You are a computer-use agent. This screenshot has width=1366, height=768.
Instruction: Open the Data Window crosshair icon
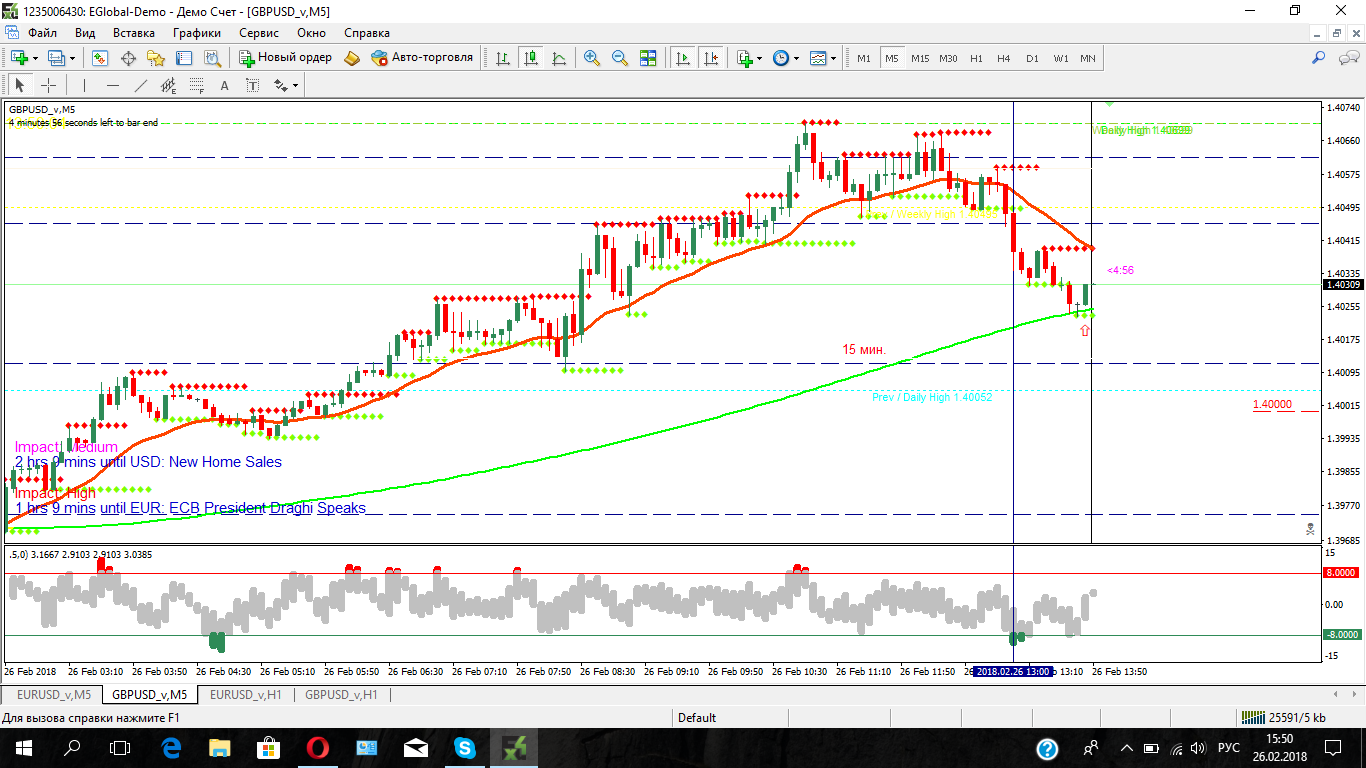[x=128, y=58]
